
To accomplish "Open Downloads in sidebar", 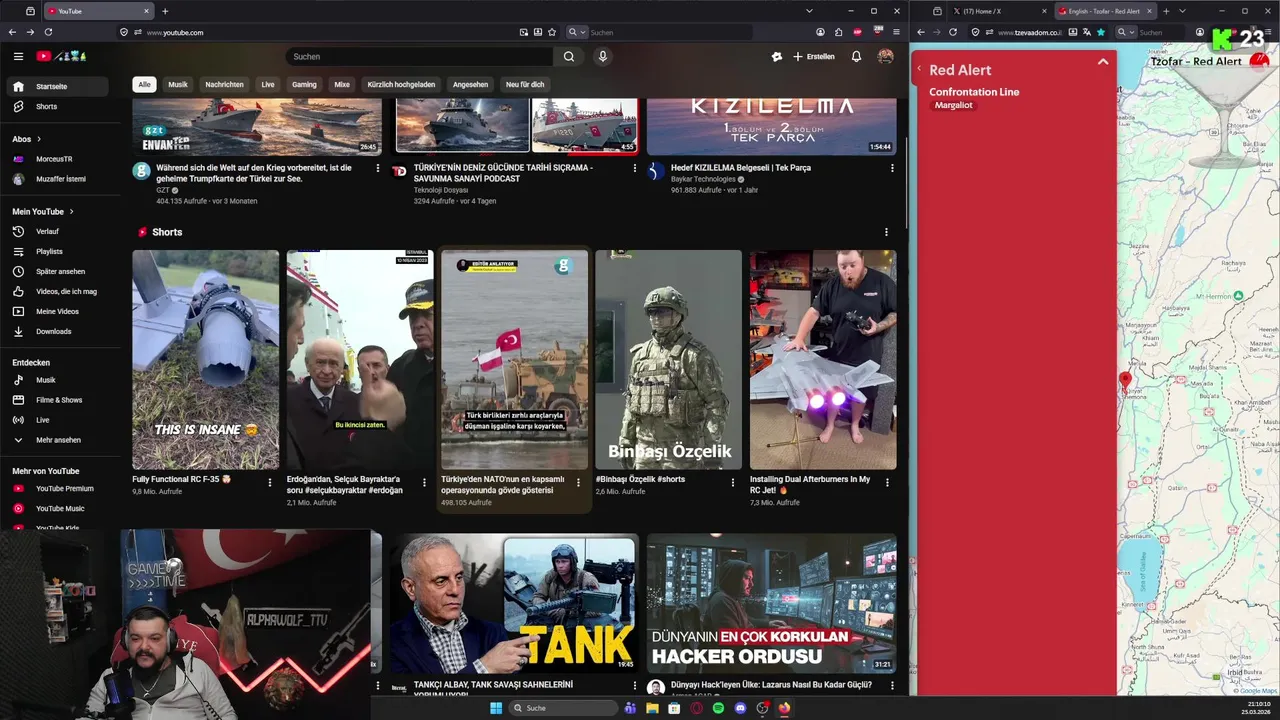I will [x=60, y=332].
